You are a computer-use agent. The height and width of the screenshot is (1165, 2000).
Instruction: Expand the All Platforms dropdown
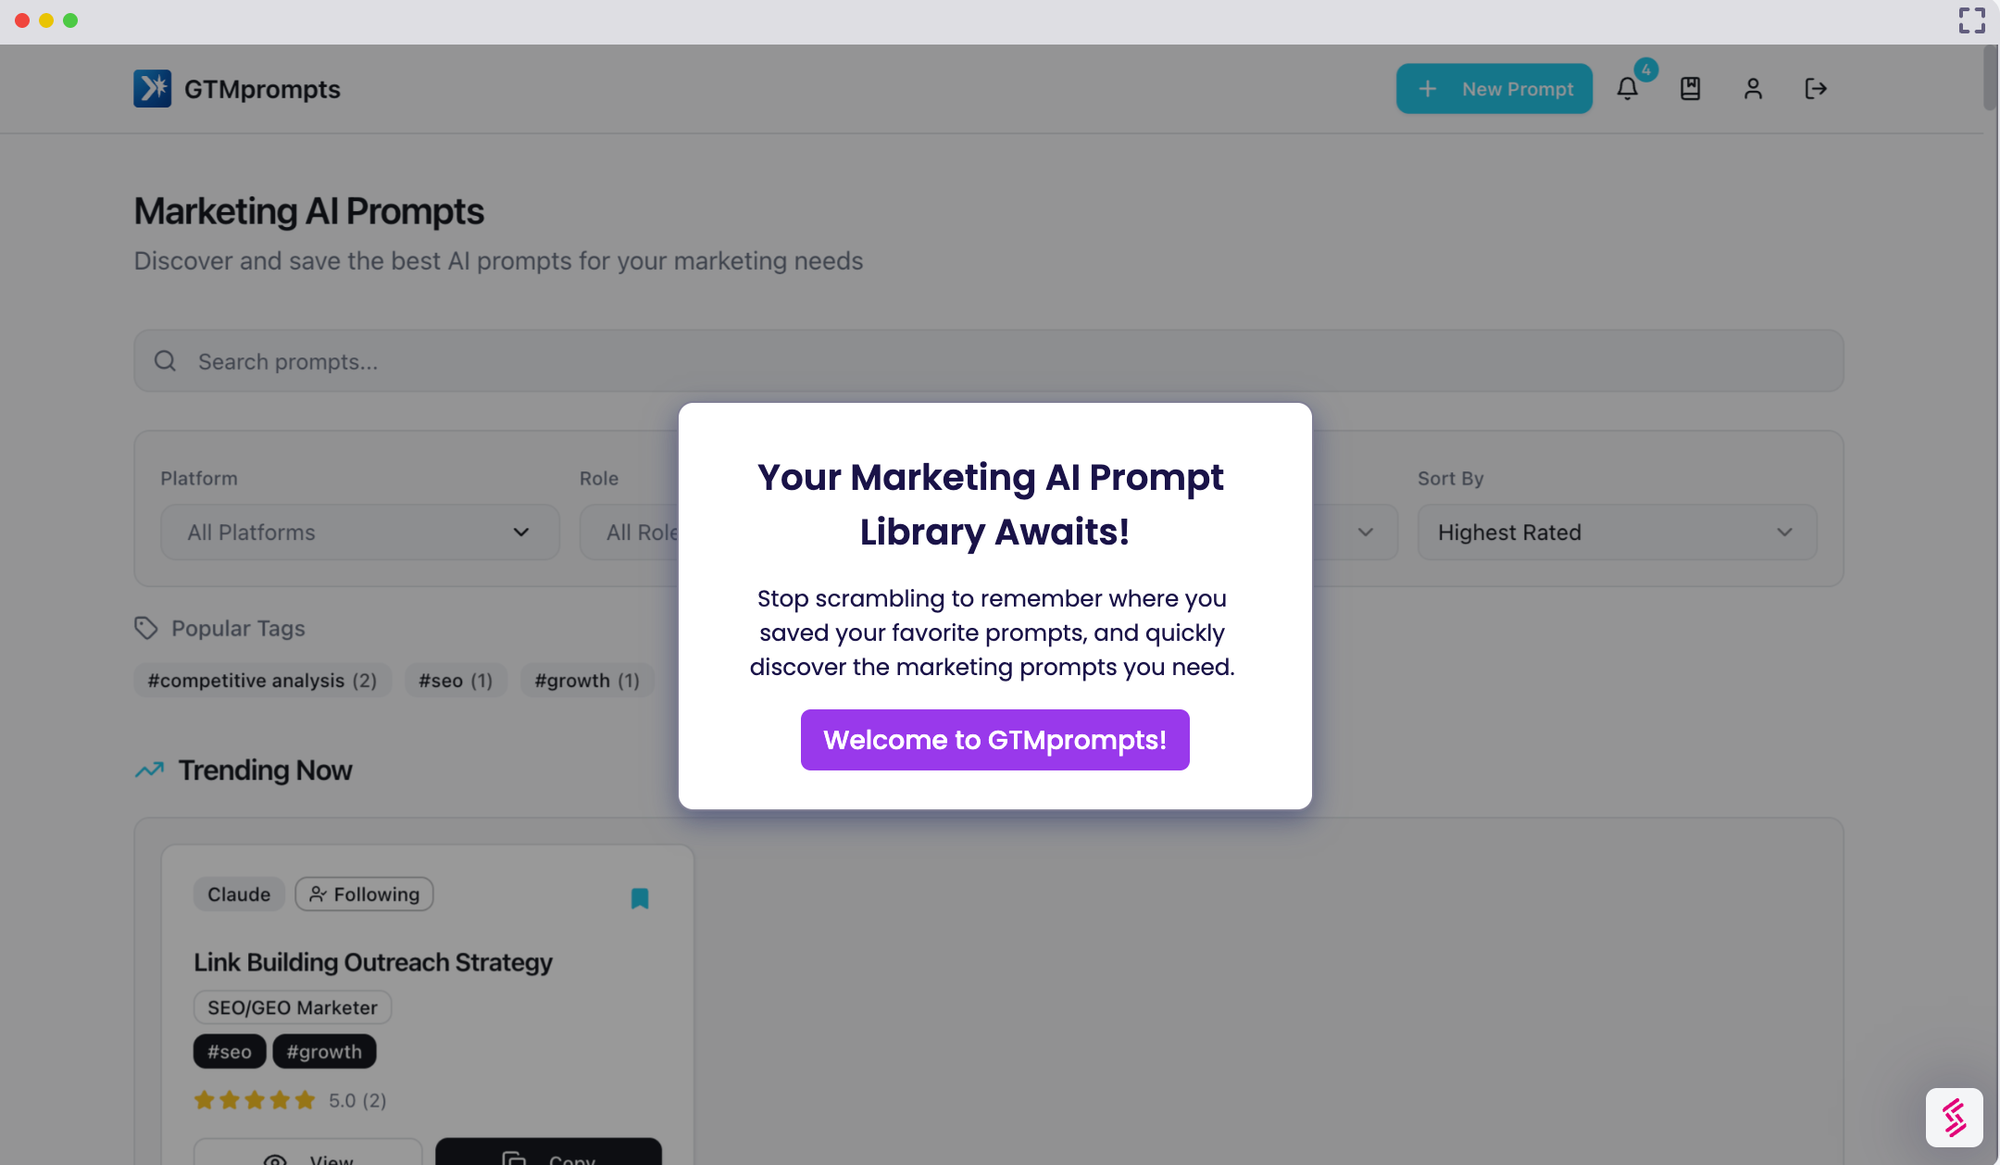point(359,532)
